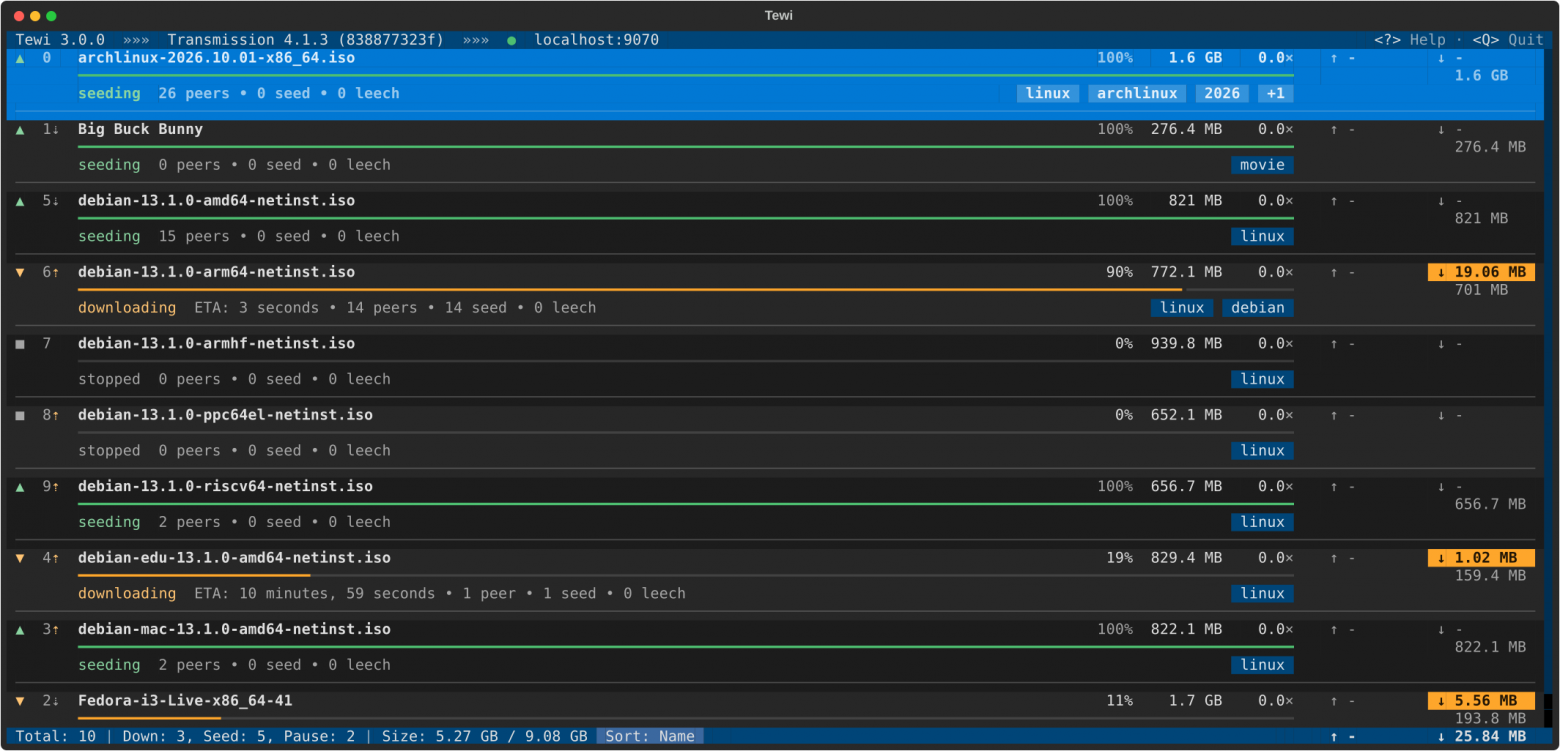Click the 2026 tag on the archlinux torrent

pyautogui.click(x=1222, y=93)
